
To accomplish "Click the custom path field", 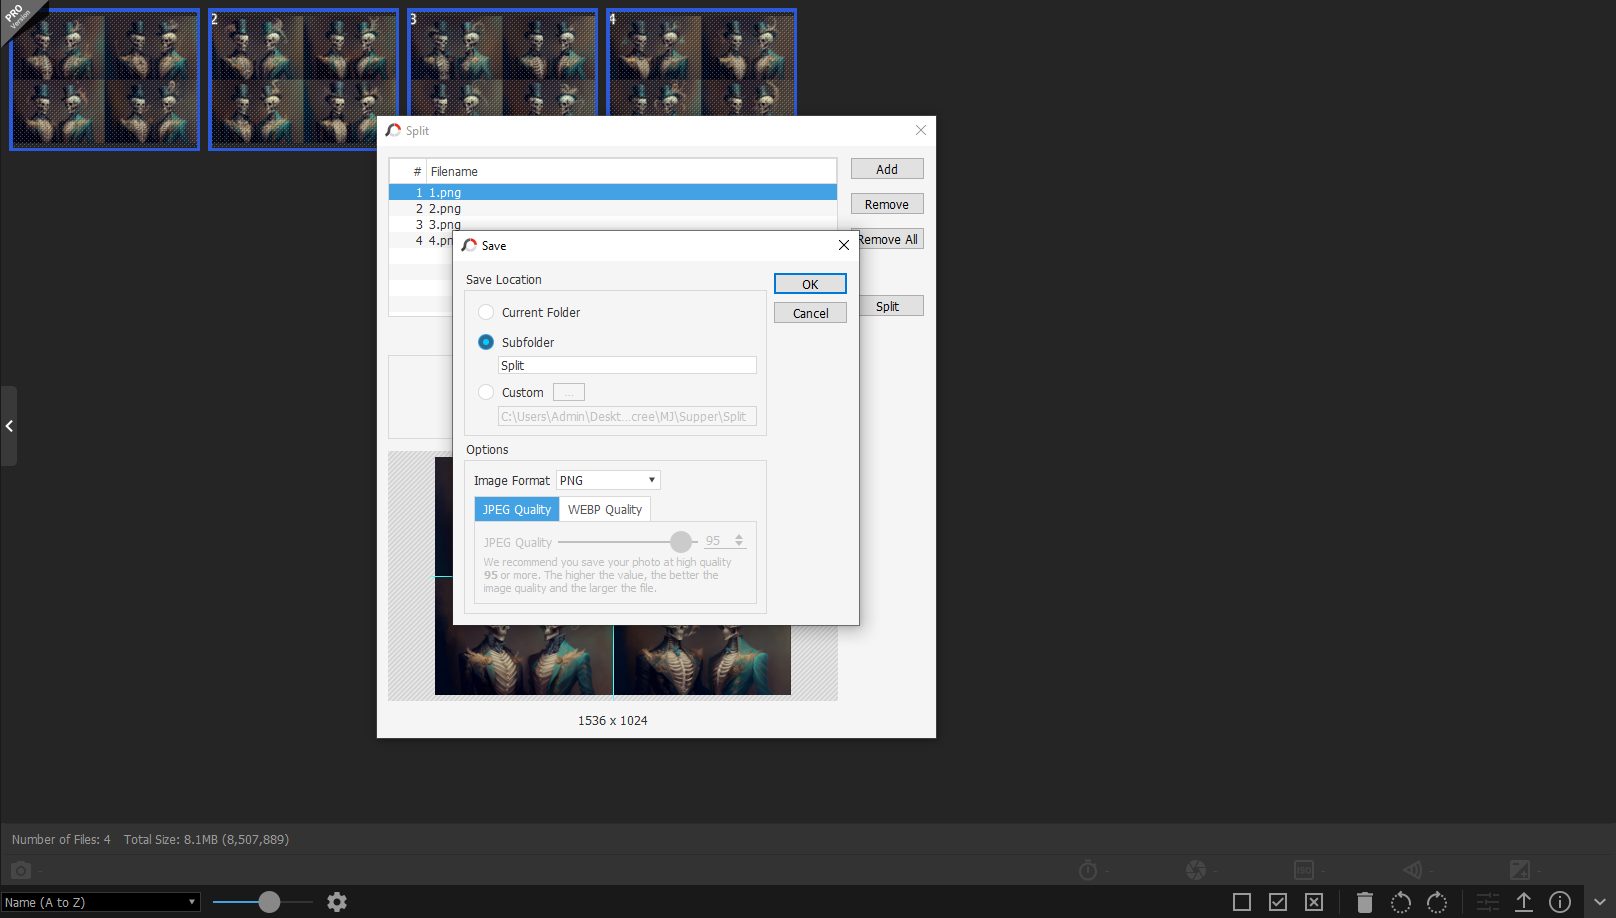I will click(x=627, y=416).
